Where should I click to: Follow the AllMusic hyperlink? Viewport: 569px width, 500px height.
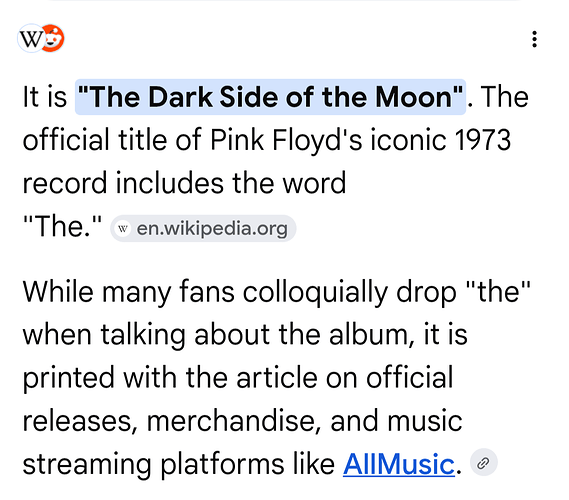point(399,464)
